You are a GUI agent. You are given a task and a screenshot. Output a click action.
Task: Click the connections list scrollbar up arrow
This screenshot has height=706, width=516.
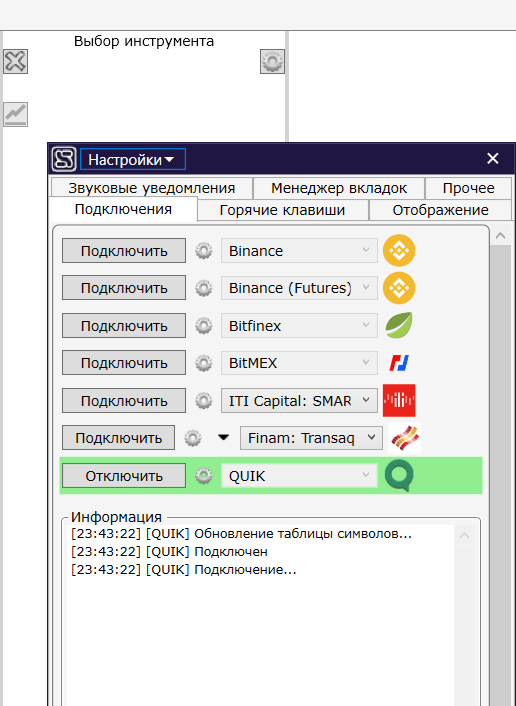pos(500,235)
